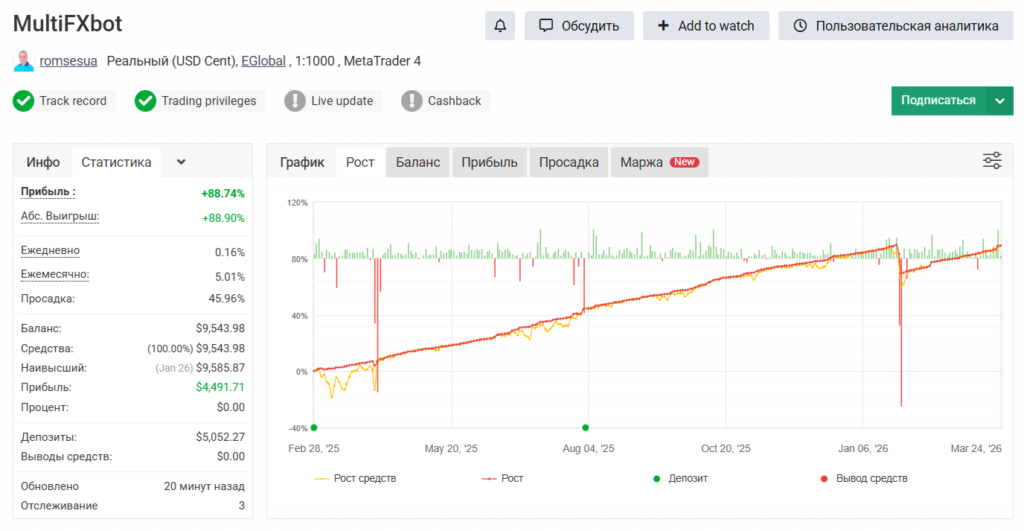Toggle the Рост legend series visibility

503,478
